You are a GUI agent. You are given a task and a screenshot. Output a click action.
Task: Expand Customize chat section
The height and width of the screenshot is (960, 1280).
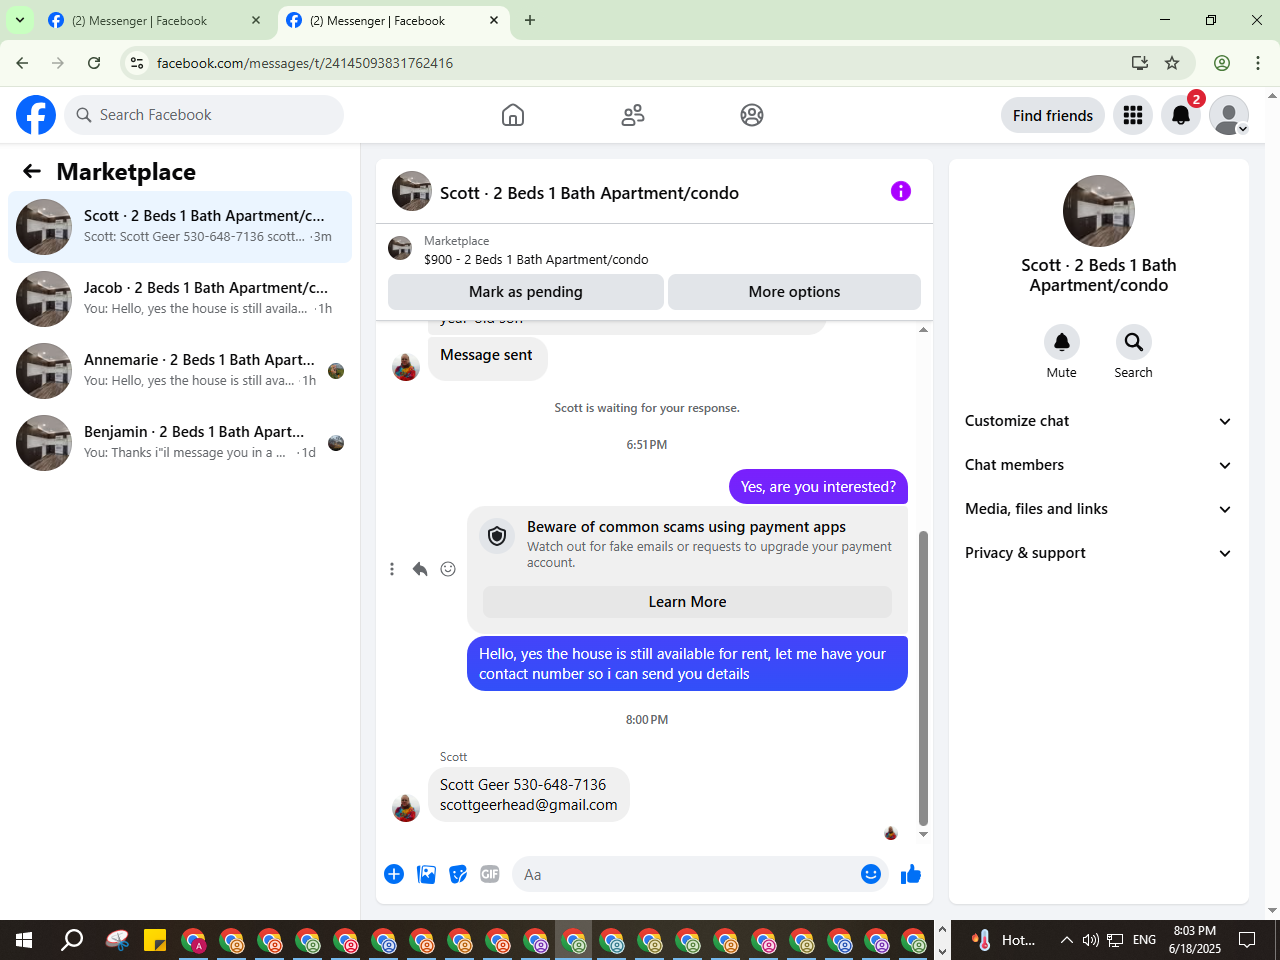click(x=1099, y=421)
